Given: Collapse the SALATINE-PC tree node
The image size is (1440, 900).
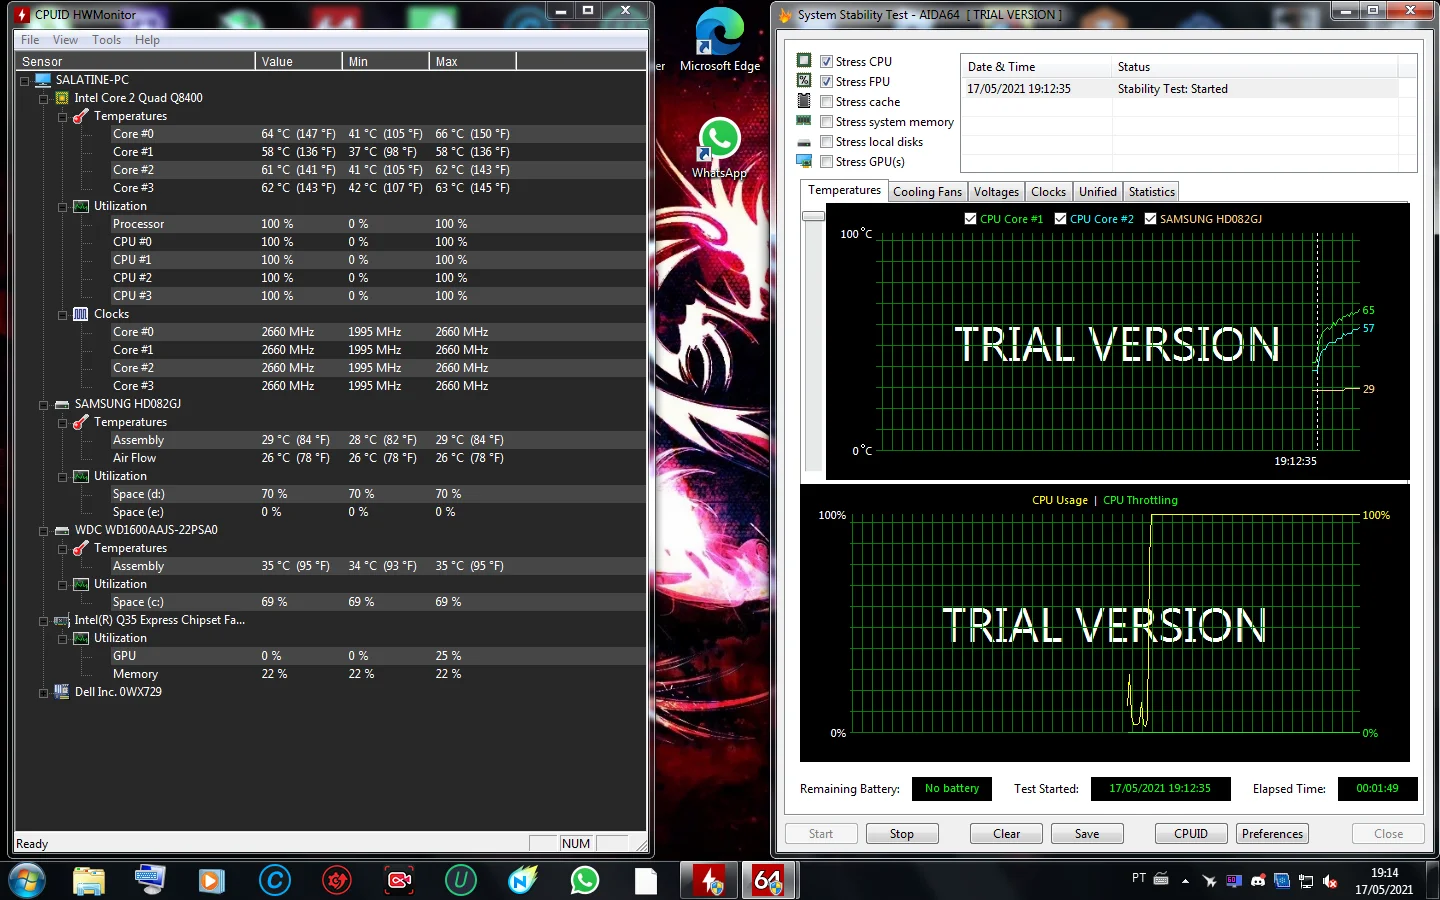Looking at the screenshot, I should 25,81.
